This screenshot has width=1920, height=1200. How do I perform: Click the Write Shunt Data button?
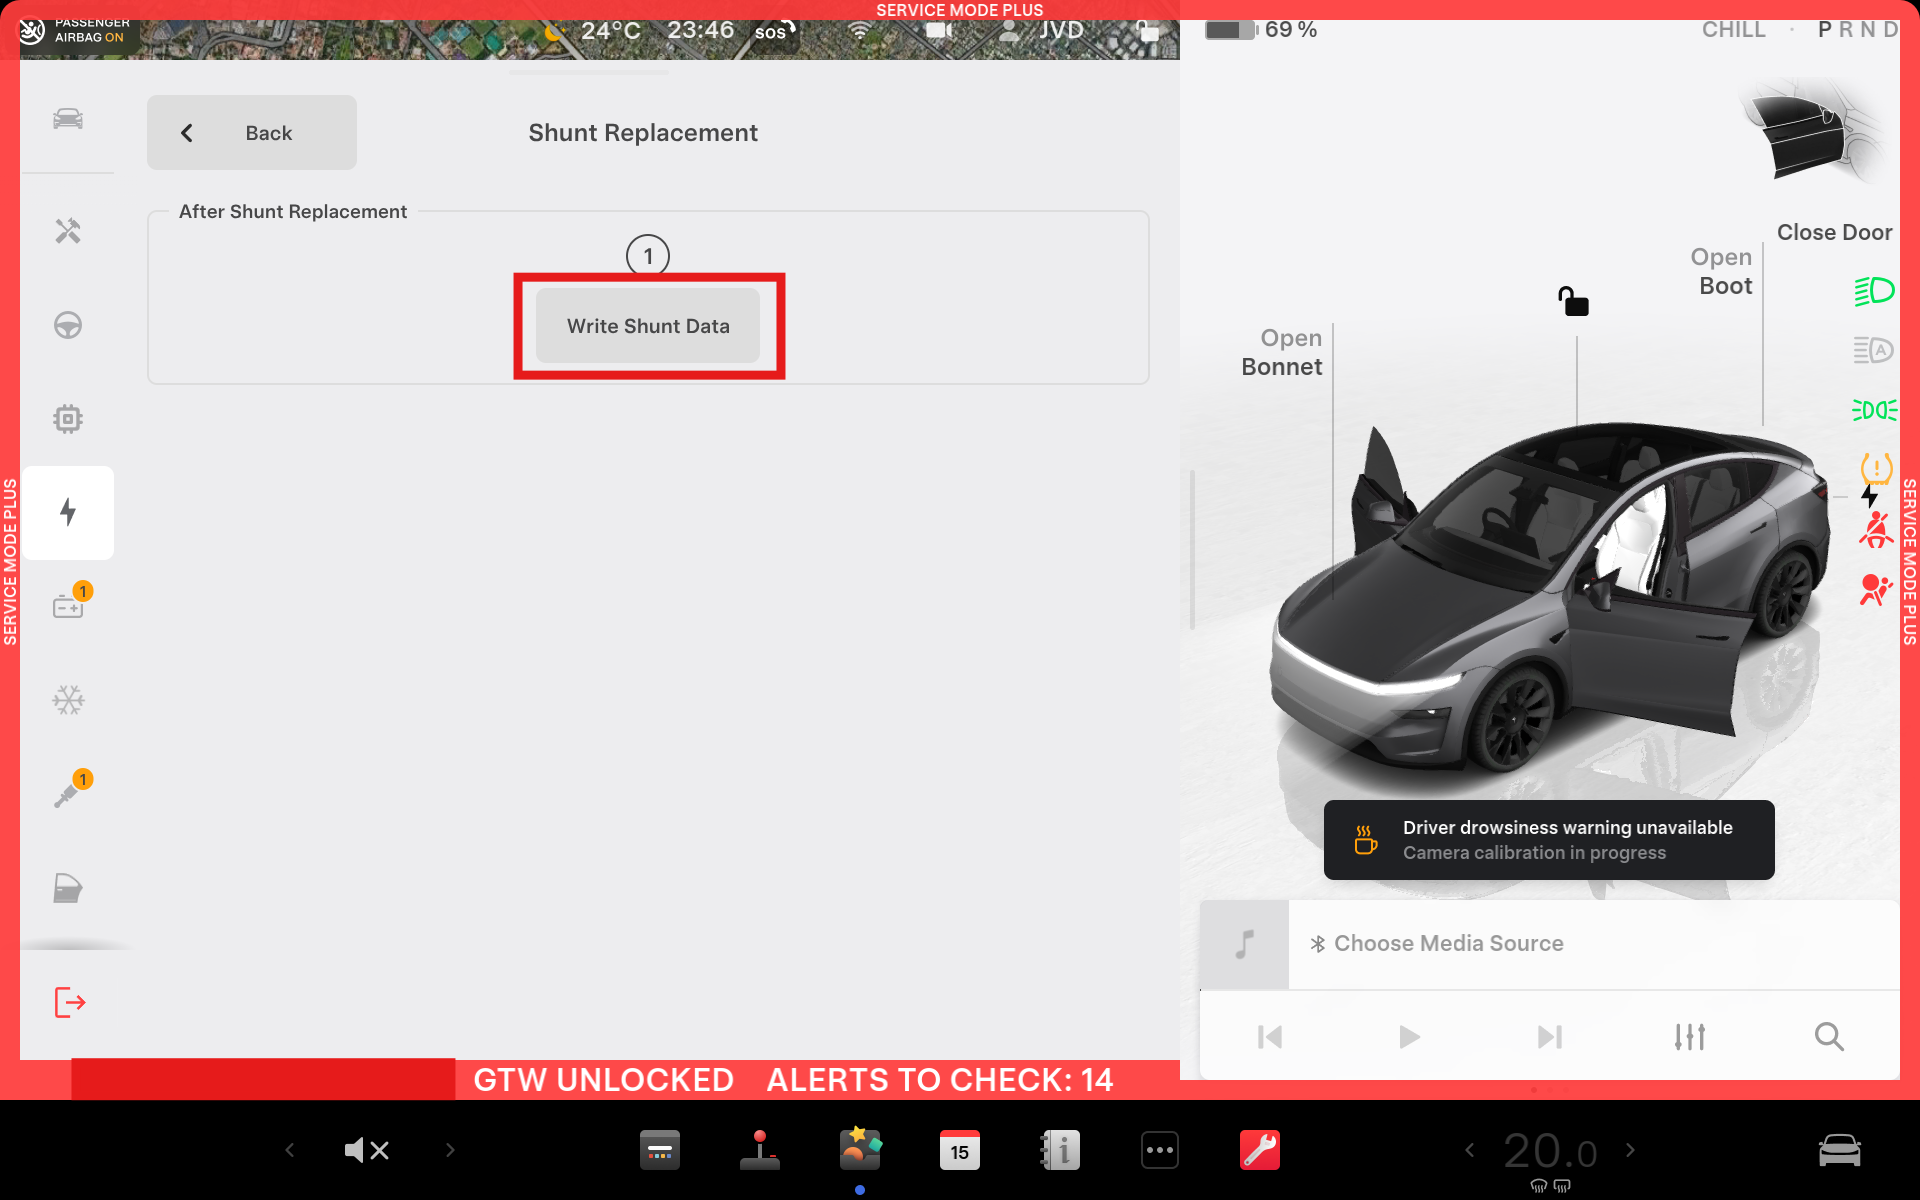pos(648,326)
